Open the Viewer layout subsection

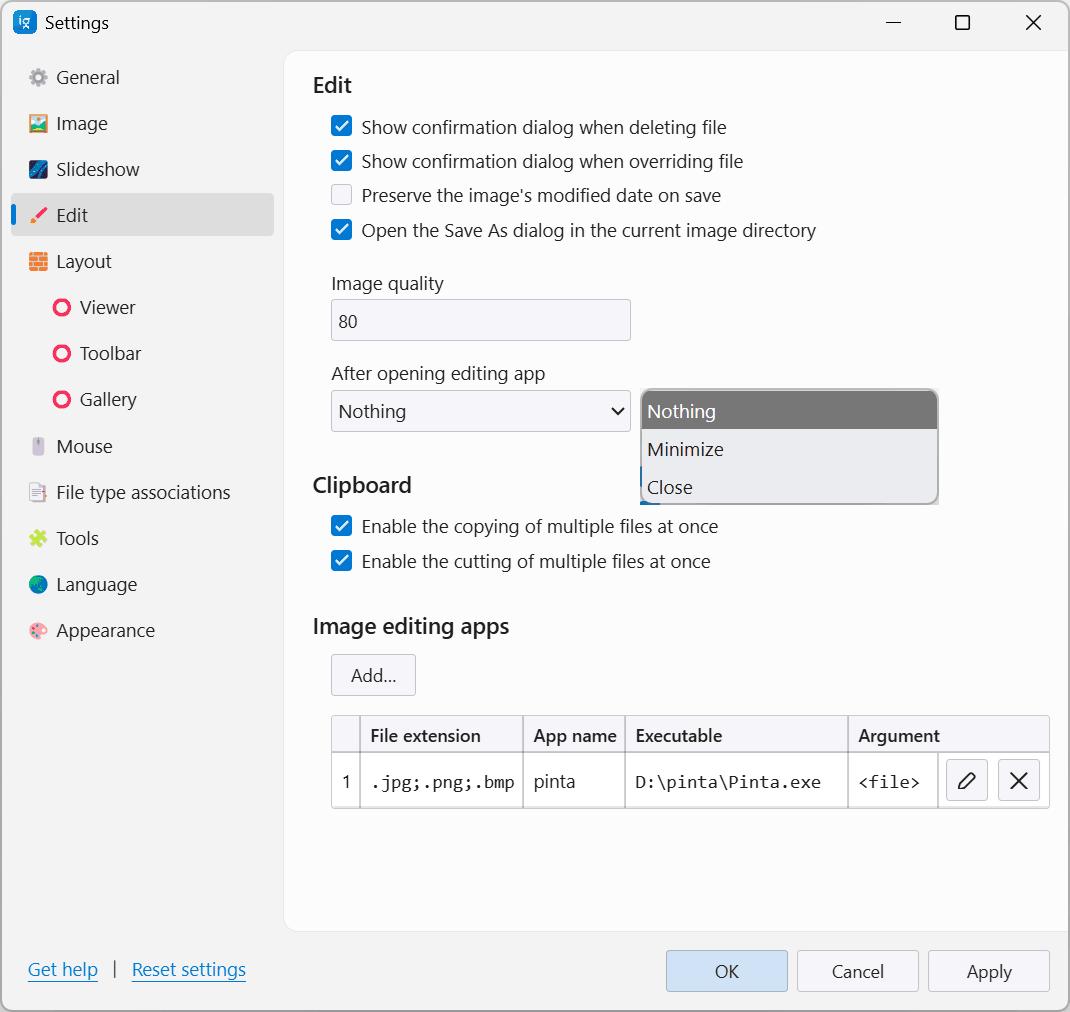point(107,308)
